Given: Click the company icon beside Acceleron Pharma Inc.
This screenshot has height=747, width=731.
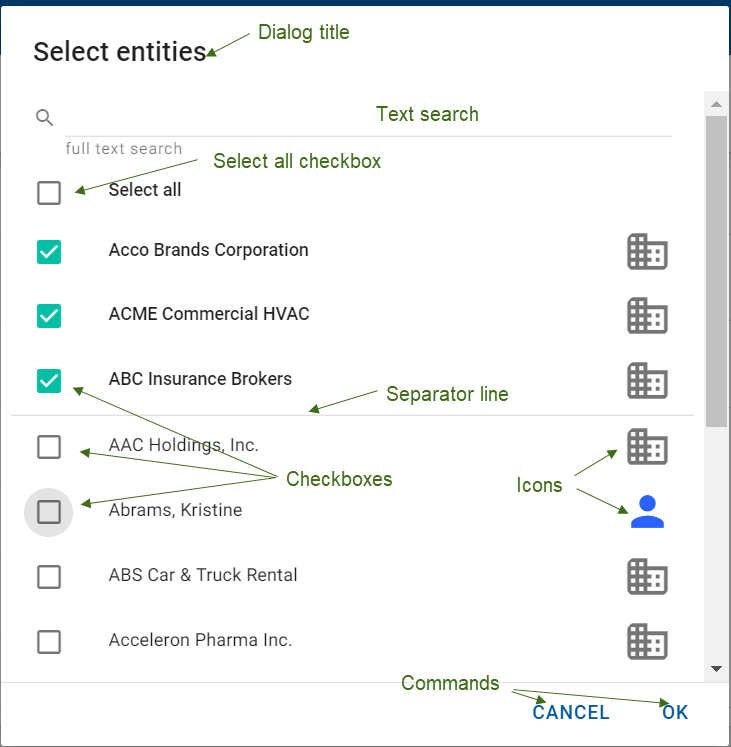Looking at the screenshot, I should tap(647, 641).
